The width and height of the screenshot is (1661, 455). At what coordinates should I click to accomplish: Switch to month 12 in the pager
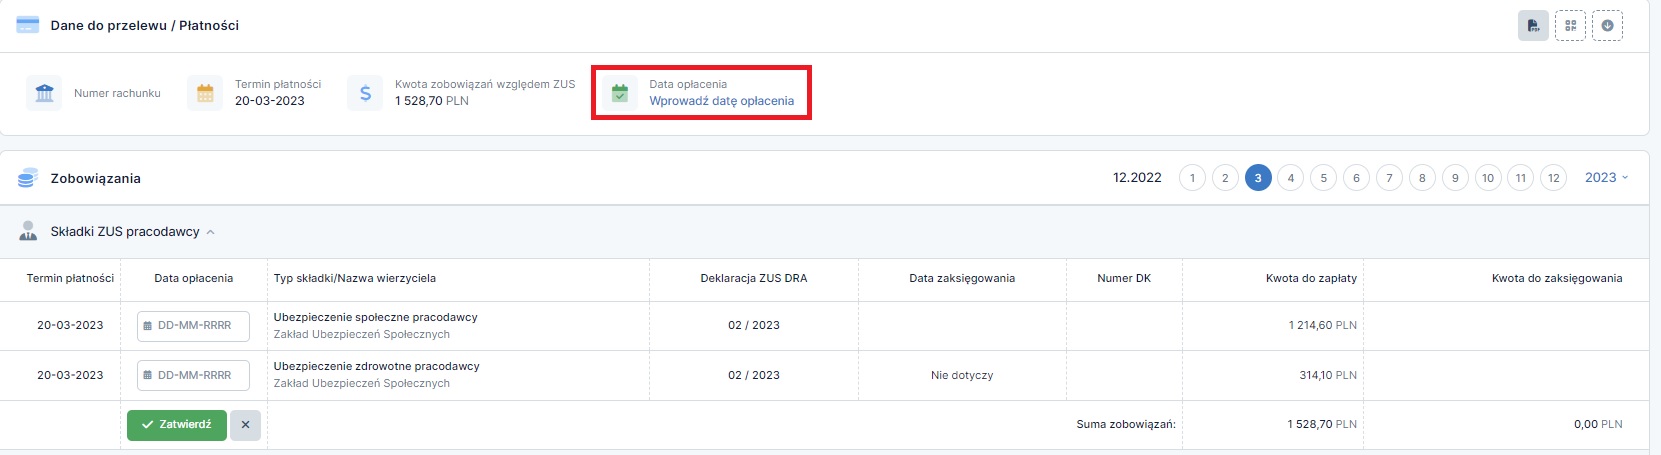point(1553,178)
